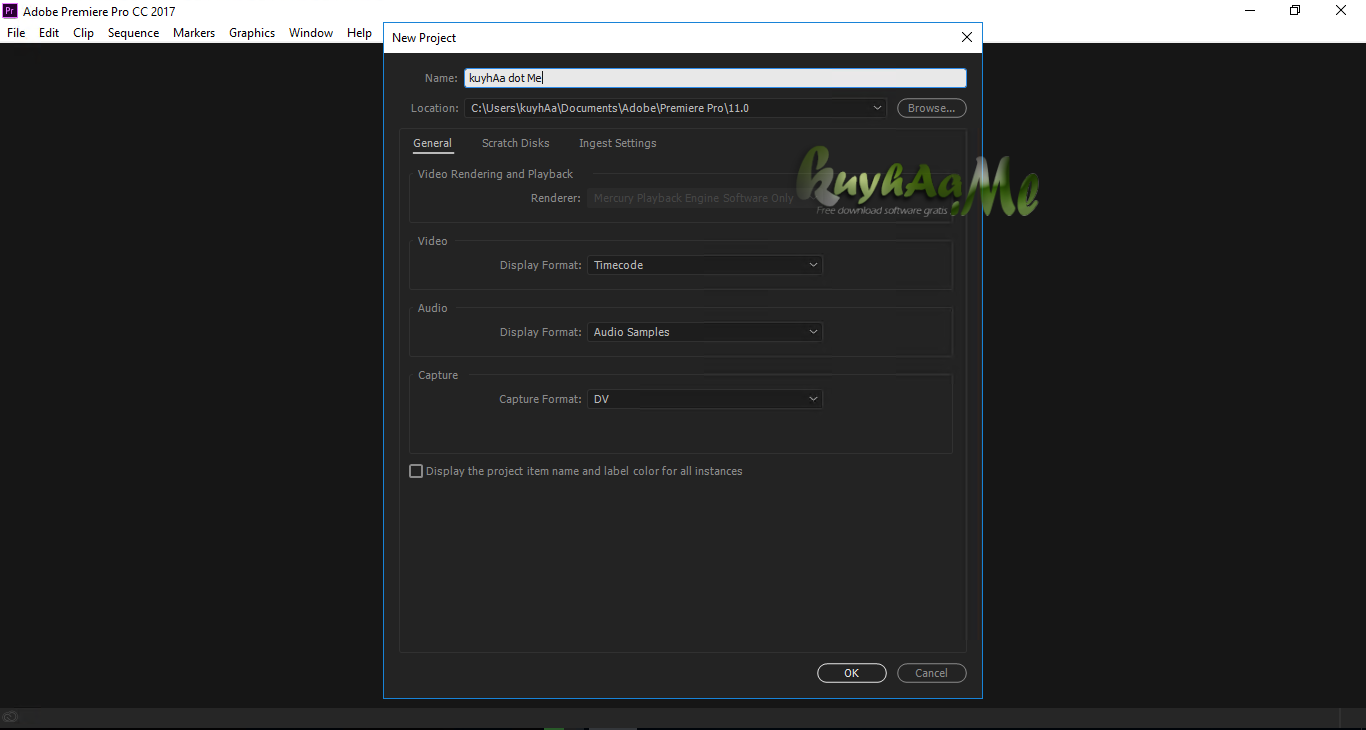Click the "New Project" dialog title
1366x730 pixels.
pos(424,38)
